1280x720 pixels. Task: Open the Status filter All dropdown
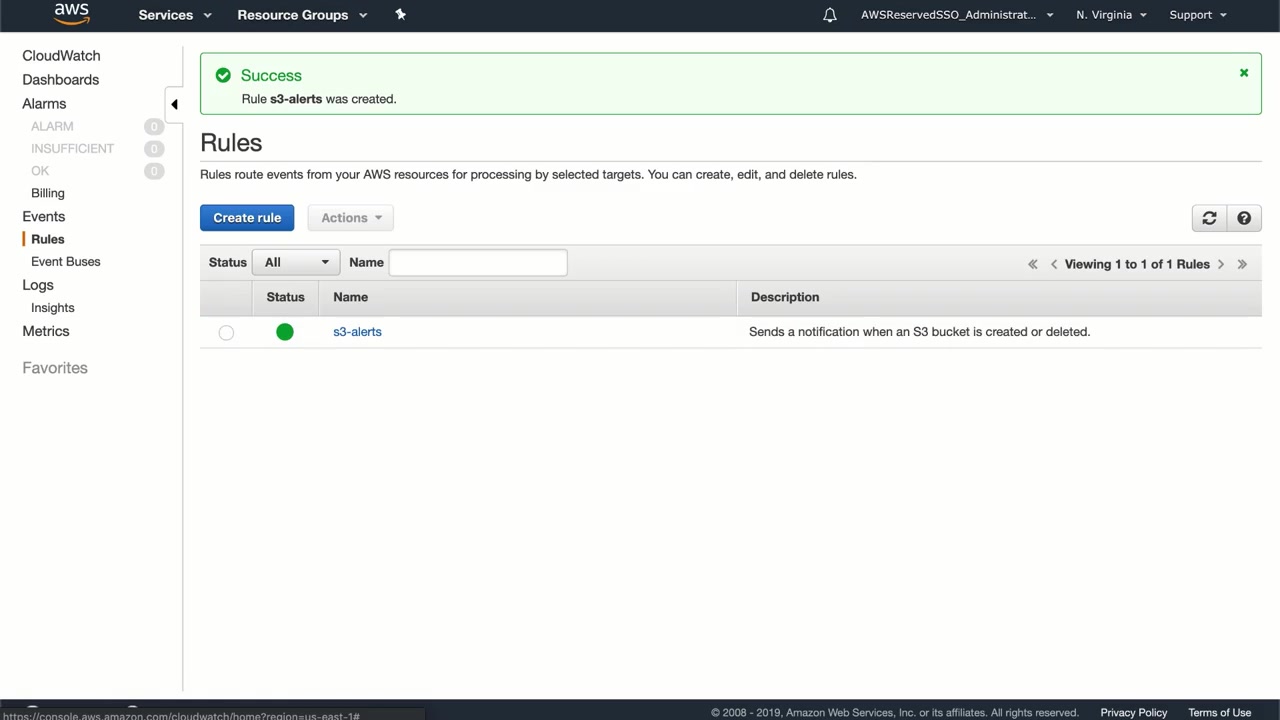pos(295,262)
